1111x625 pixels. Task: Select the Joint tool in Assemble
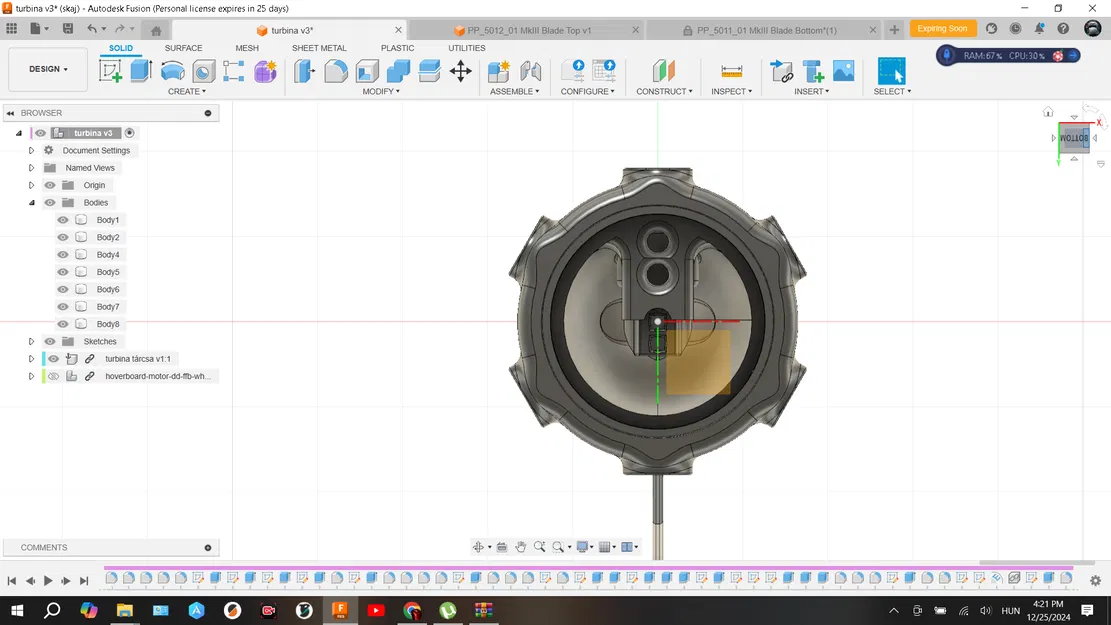(530, 71)
